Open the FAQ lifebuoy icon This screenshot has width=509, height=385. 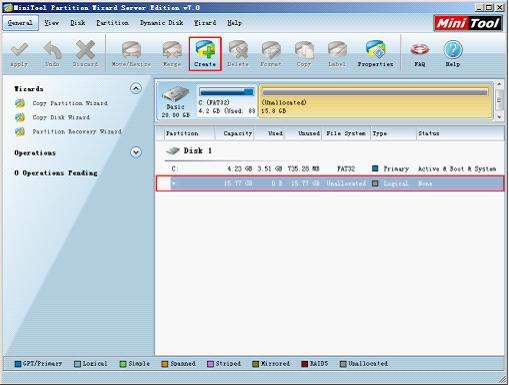click(x=419, y=49)
